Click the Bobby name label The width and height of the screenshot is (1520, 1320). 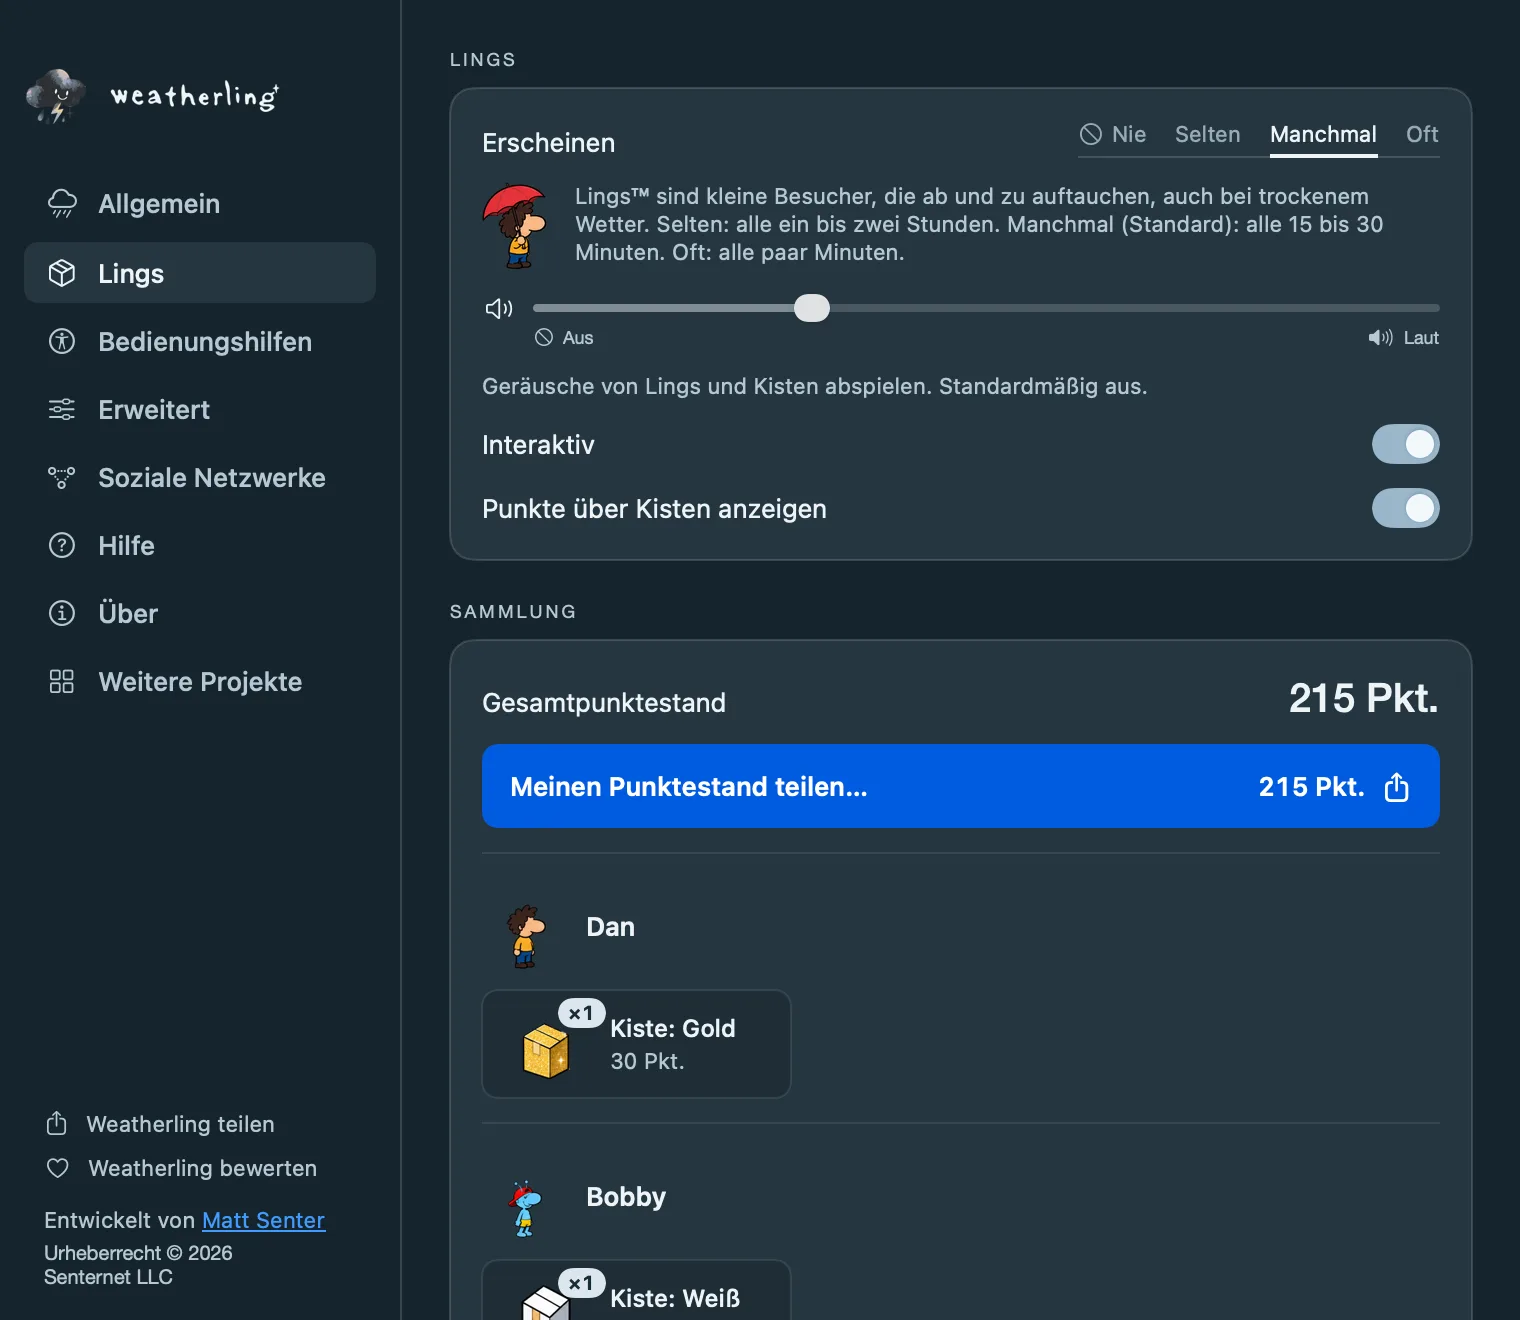[626, 1197]
